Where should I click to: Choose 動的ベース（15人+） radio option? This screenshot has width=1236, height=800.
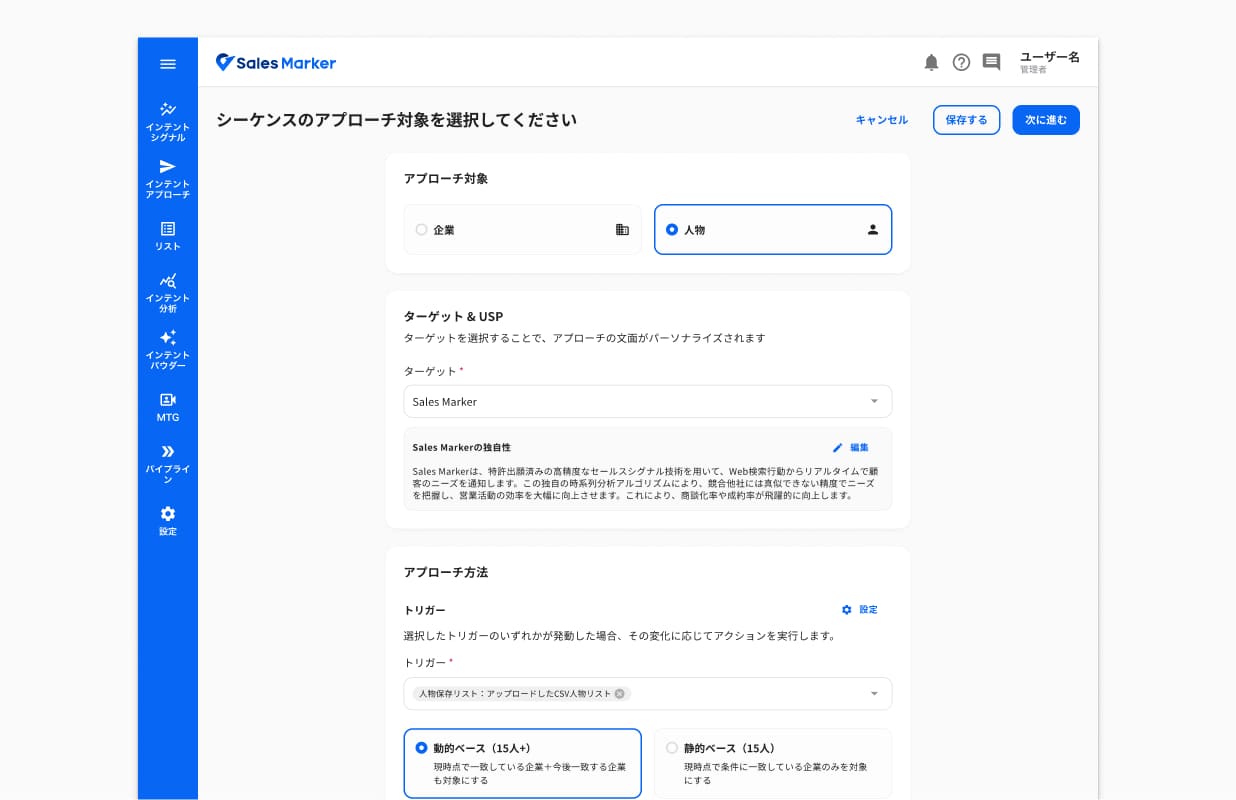point(421,748)
